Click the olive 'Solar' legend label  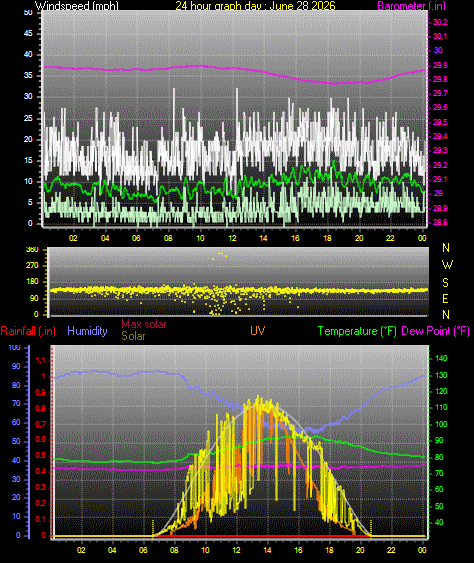pyautogui.click(x=133, y=336)
